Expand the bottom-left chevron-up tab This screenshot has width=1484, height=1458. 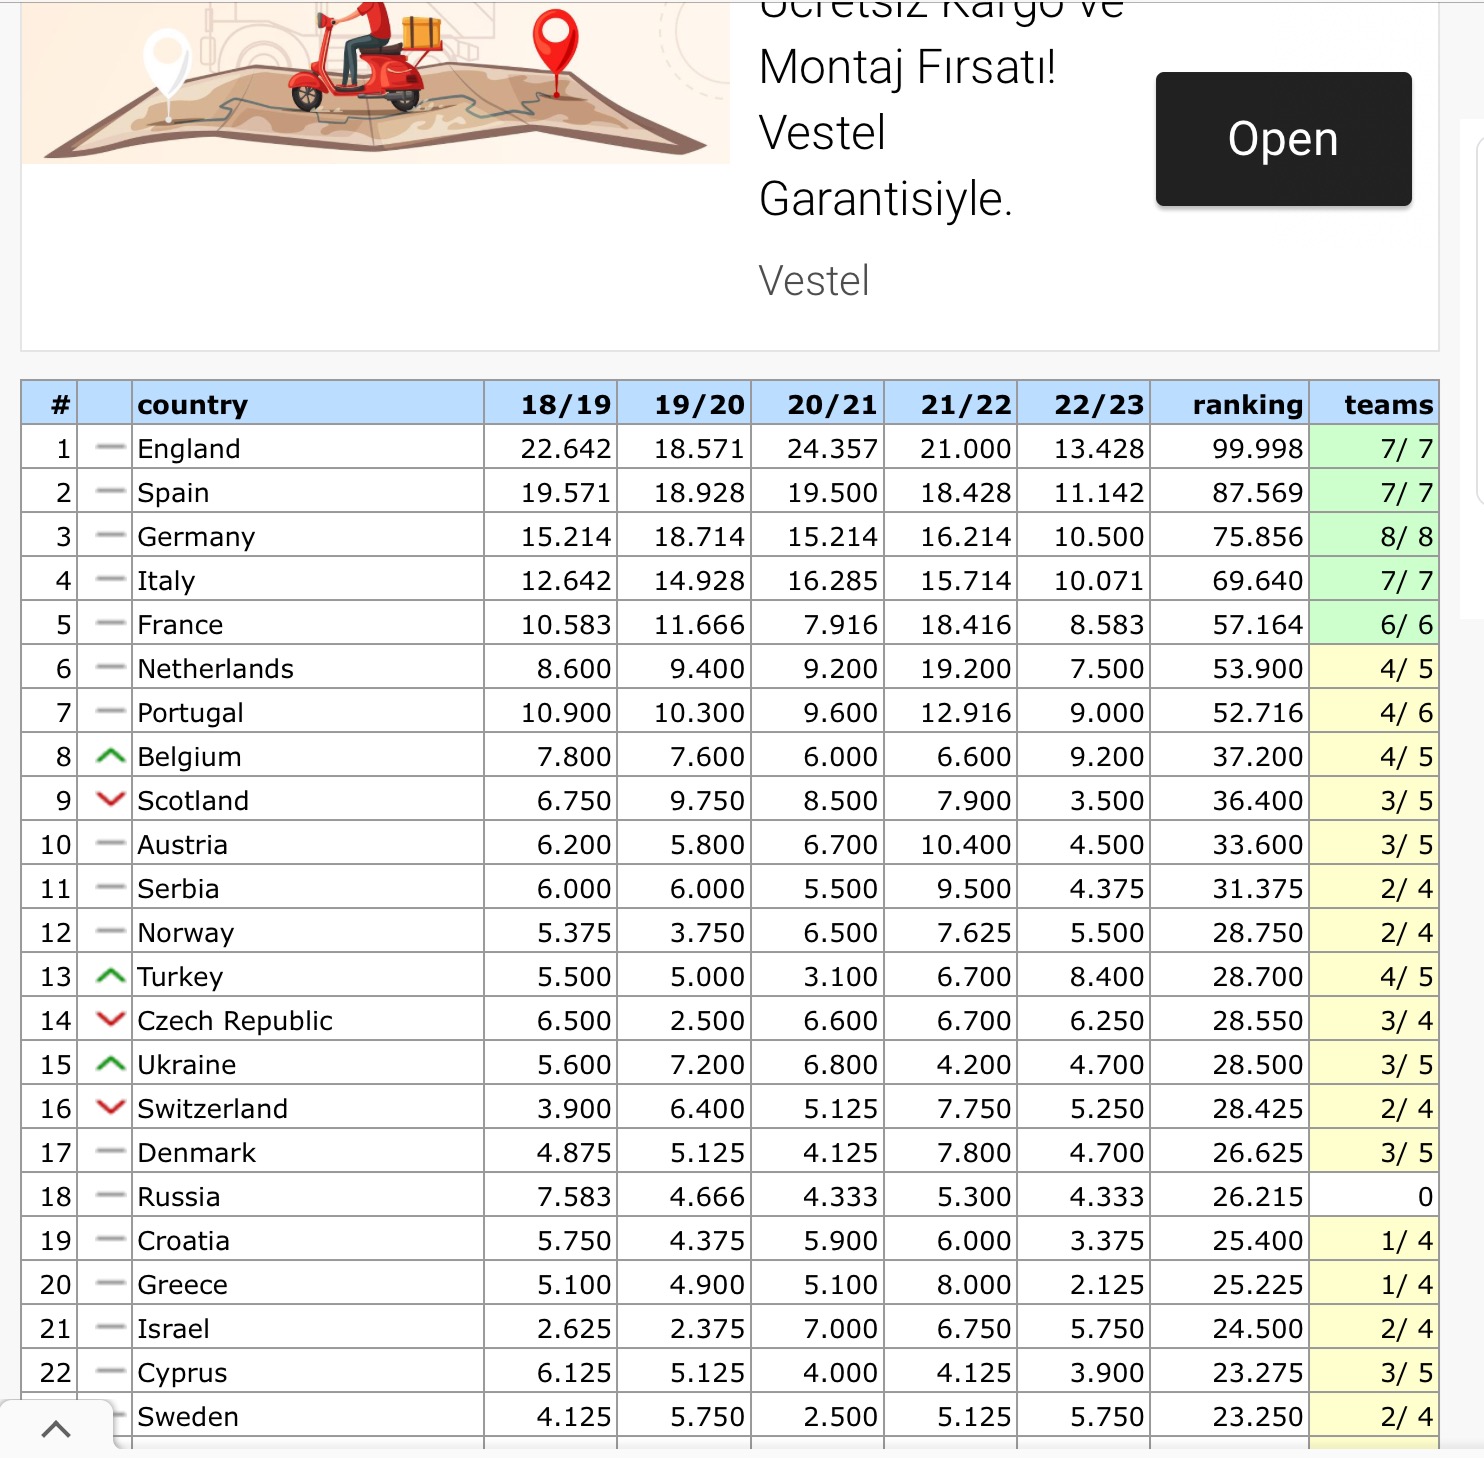56,1428
